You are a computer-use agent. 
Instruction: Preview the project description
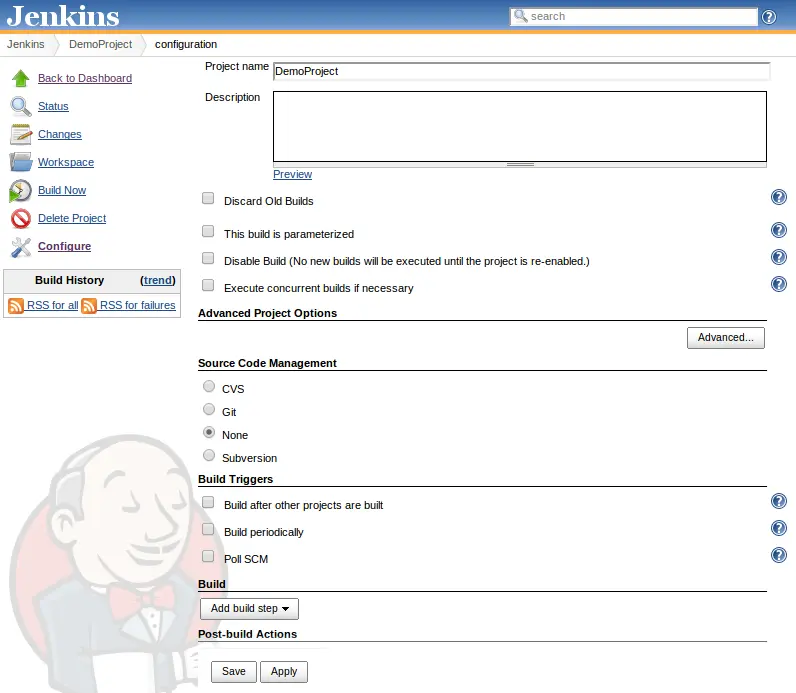tap(292, 174)
